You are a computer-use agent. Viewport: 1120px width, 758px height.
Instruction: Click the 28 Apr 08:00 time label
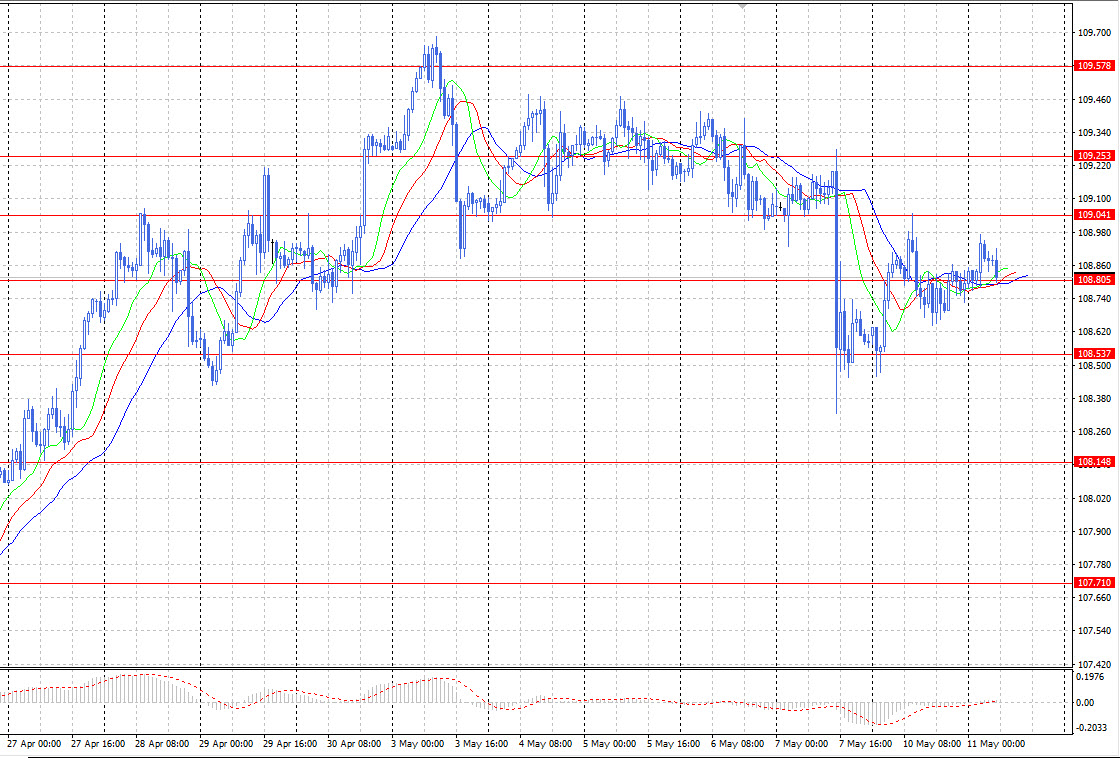pyautogui.click(x=162, y=744)
